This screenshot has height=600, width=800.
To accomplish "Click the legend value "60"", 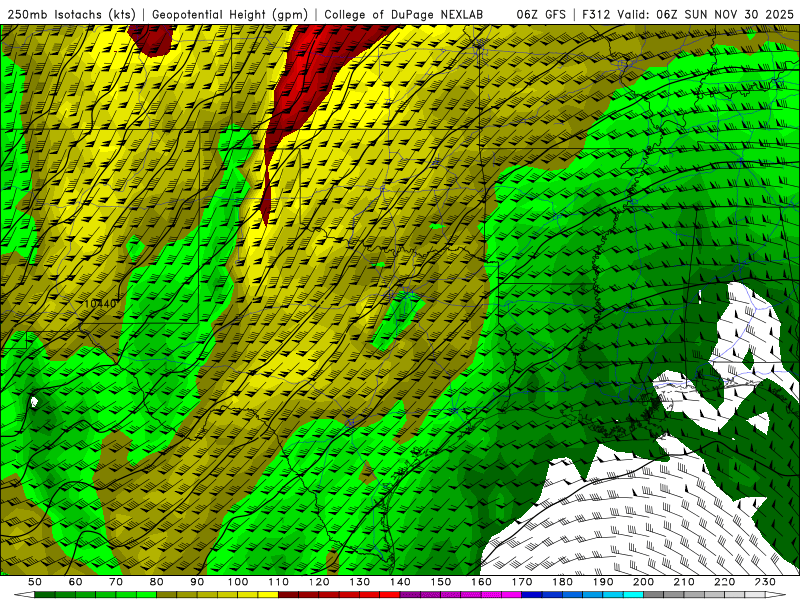I will (x=76, y=582).
